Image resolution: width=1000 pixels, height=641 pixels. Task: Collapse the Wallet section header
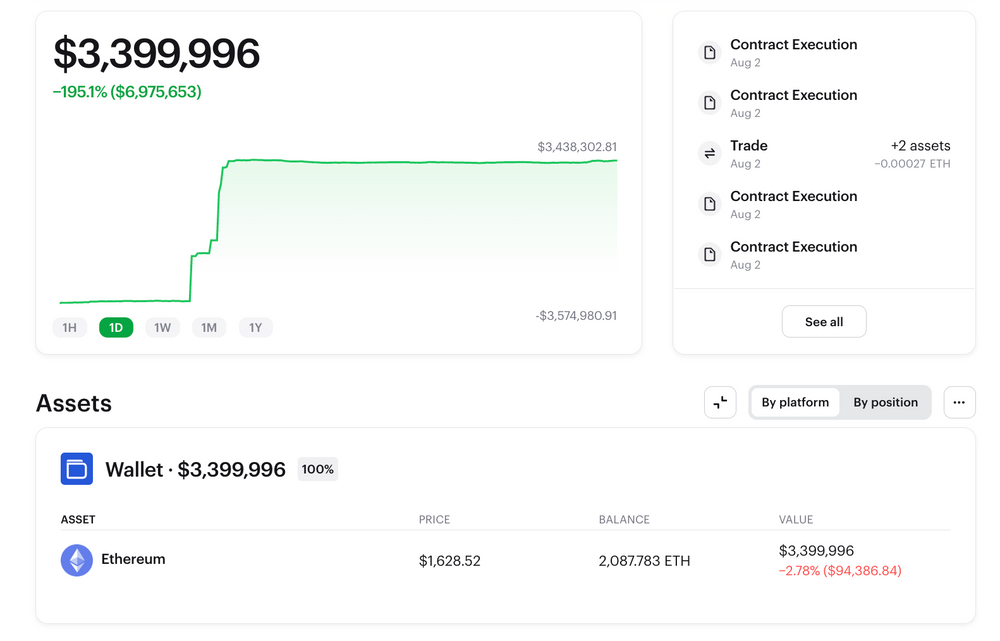click(x=195, y=469)
